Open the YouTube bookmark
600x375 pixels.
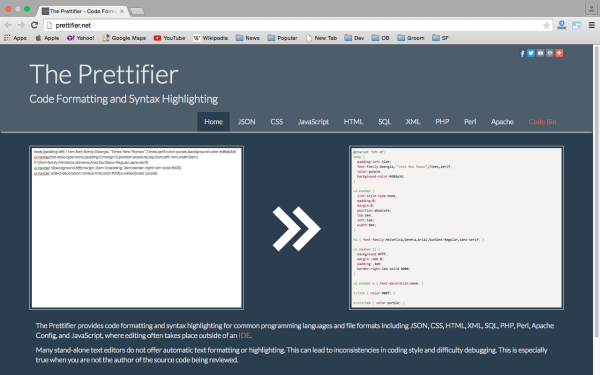pos(169,38)
